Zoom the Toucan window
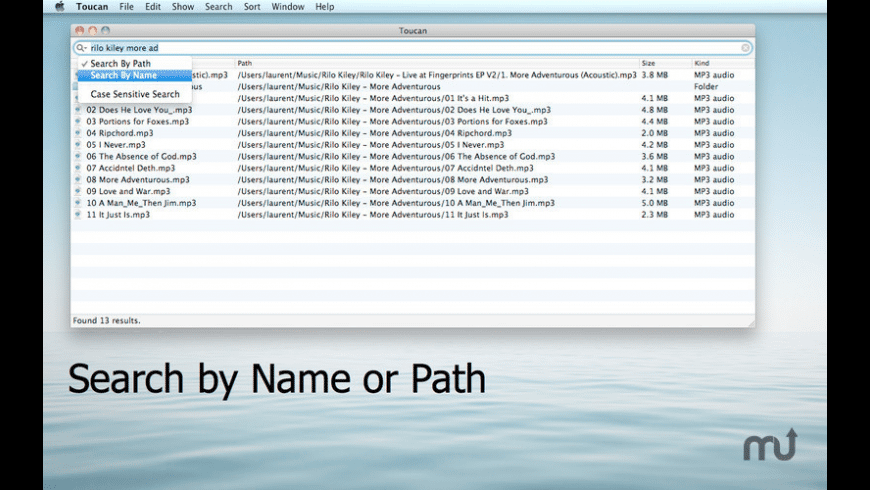 [x=105, y=31]
